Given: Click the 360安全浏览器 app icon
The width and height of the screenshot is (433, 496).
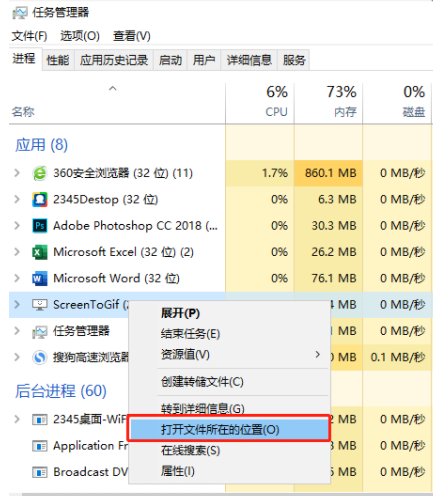Looking at the screenshot, I should click(x=40, y=173).
